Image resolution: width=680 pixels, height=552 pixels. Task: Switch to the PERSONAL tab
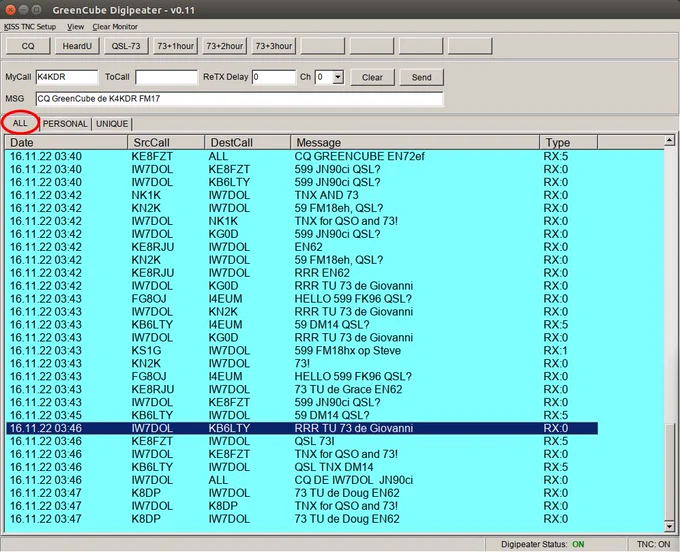pyautogui.click(x=65, y=124)
